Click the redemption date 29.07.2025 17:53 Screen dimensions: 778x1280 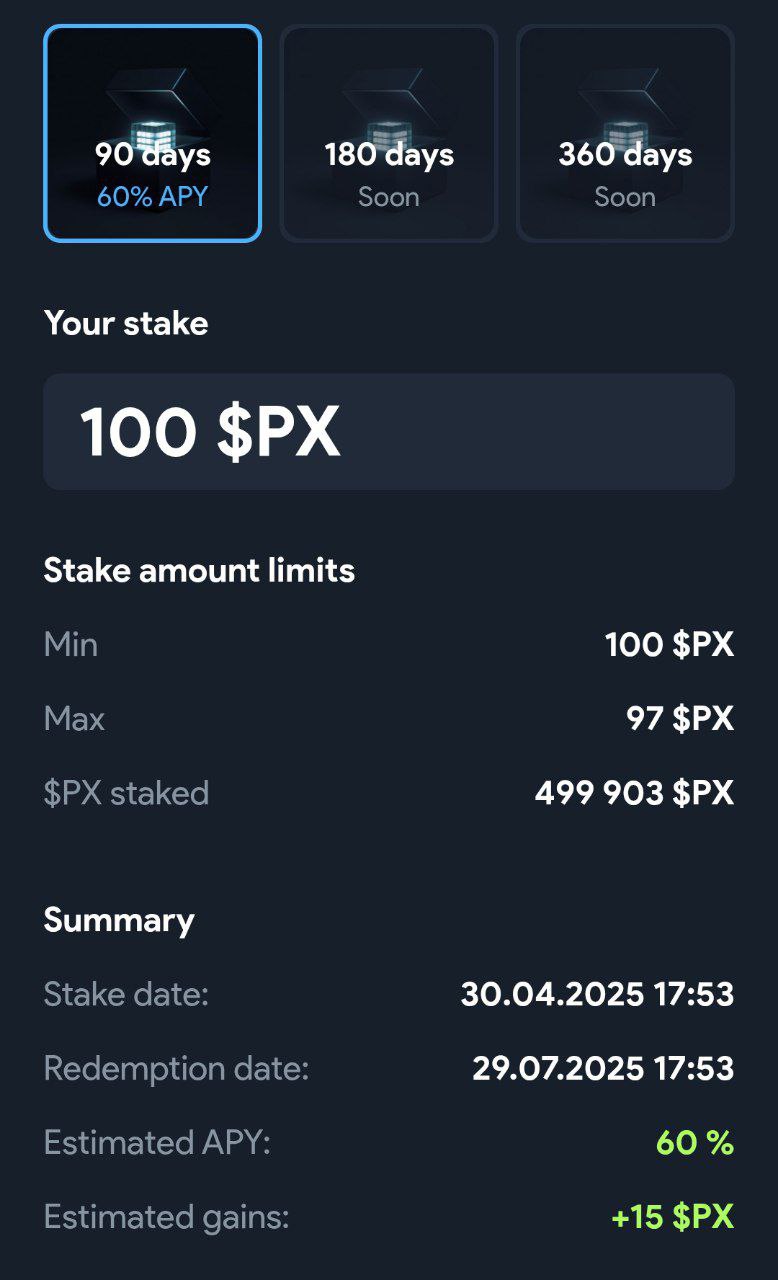click(603, 1069)
